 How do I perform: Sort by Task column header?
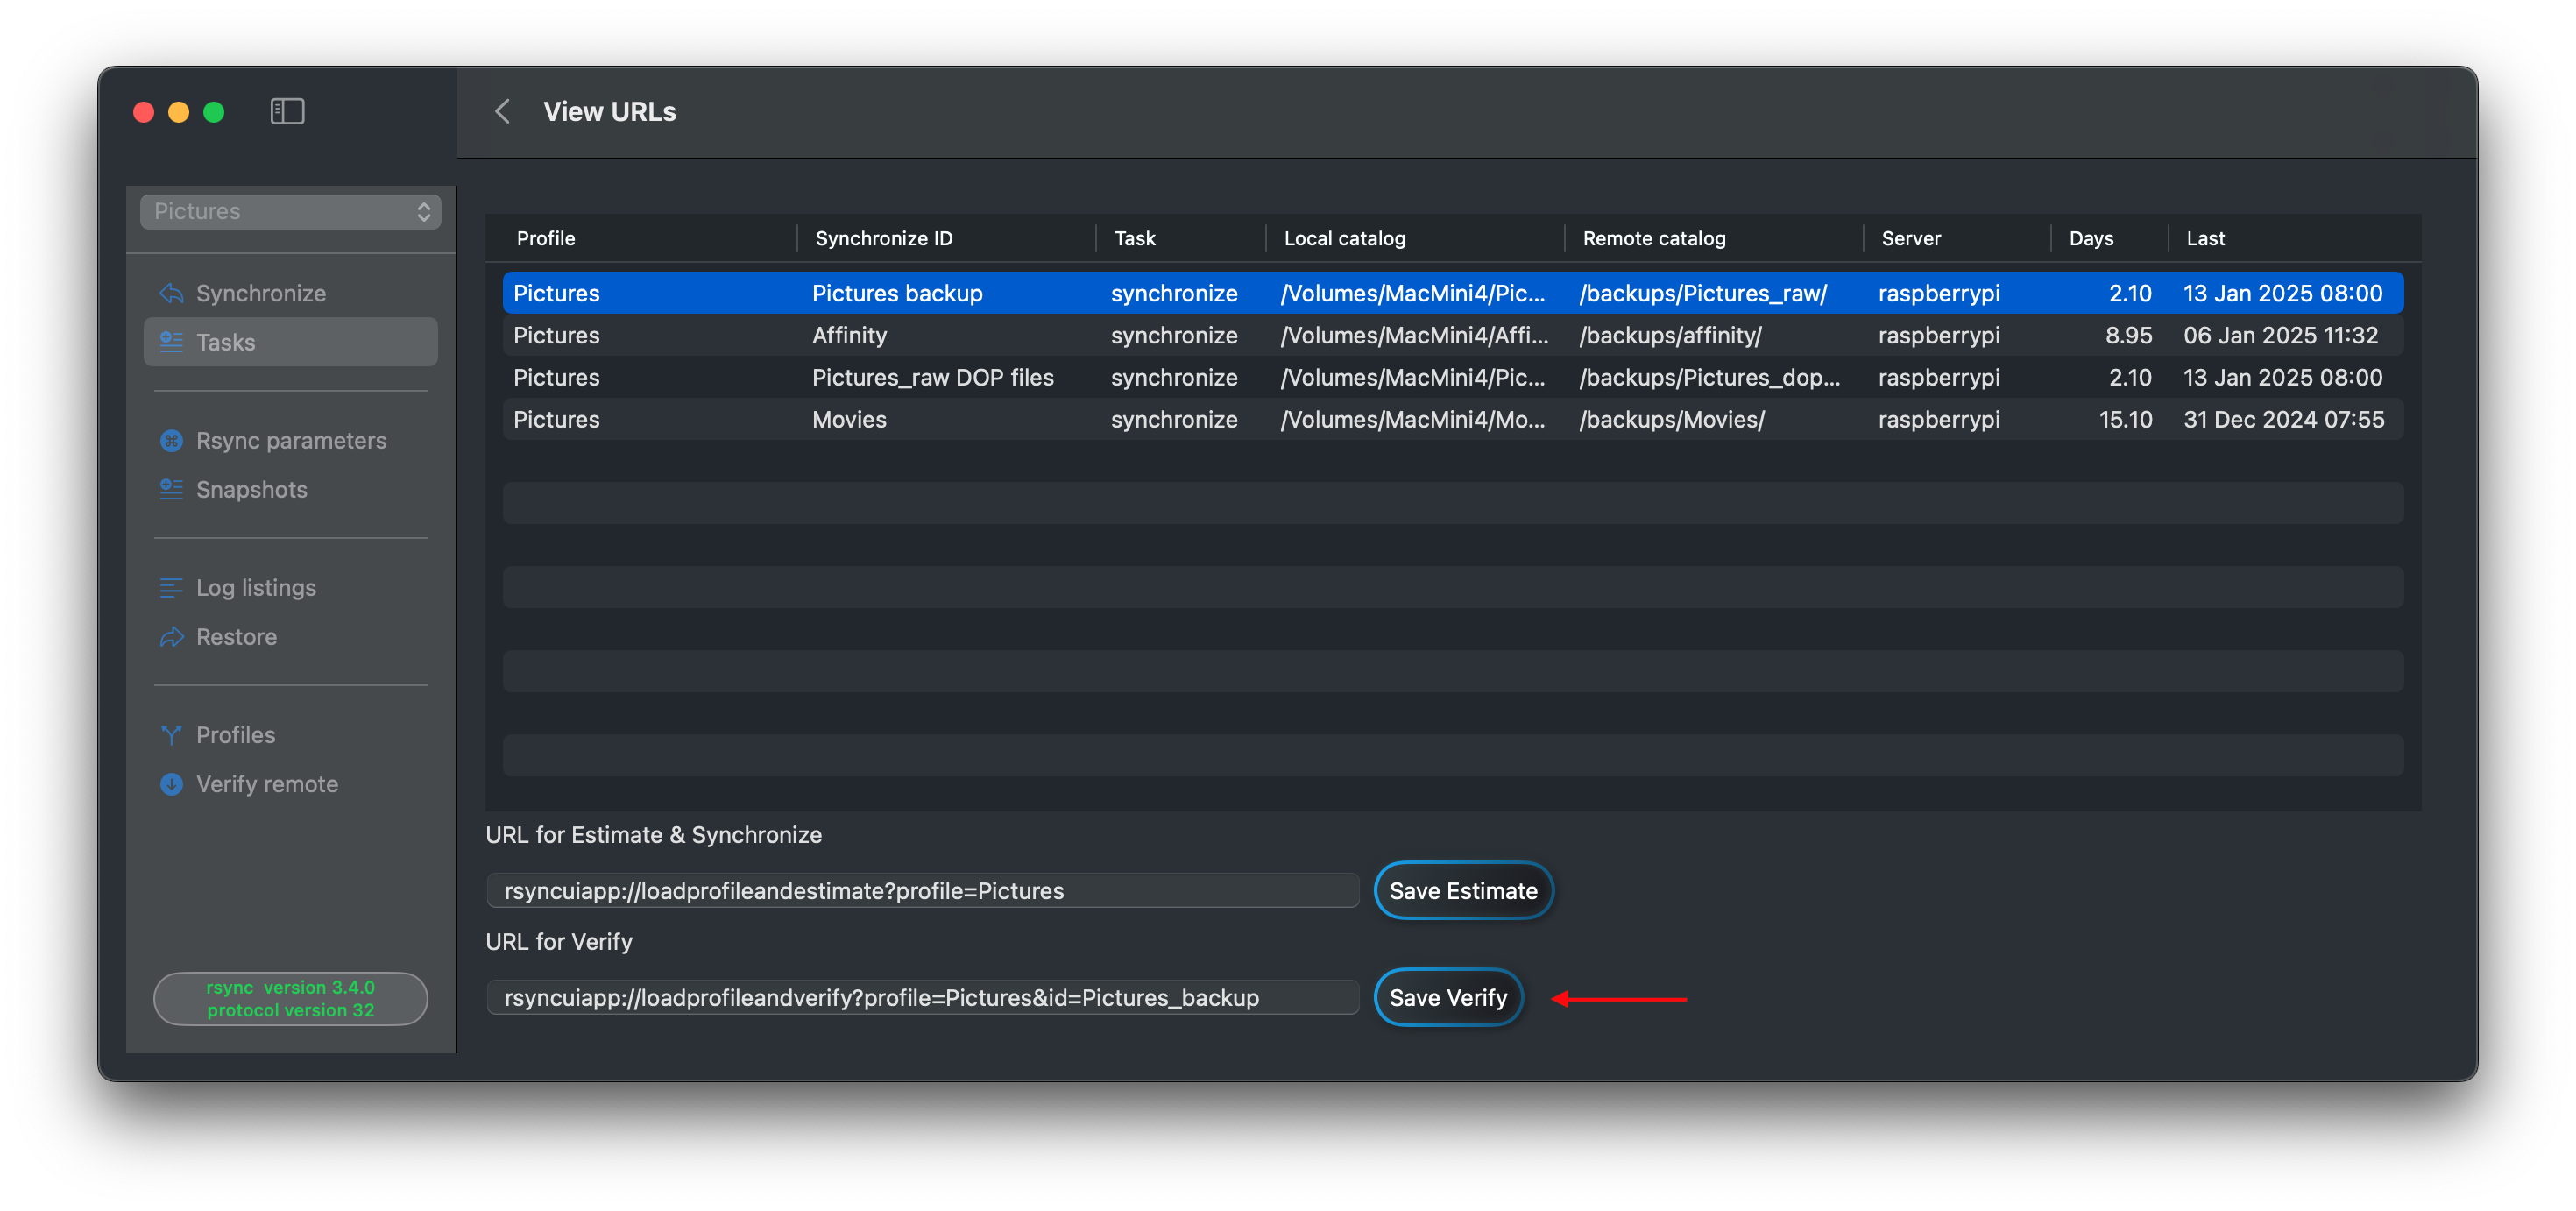coord(1135,238)
